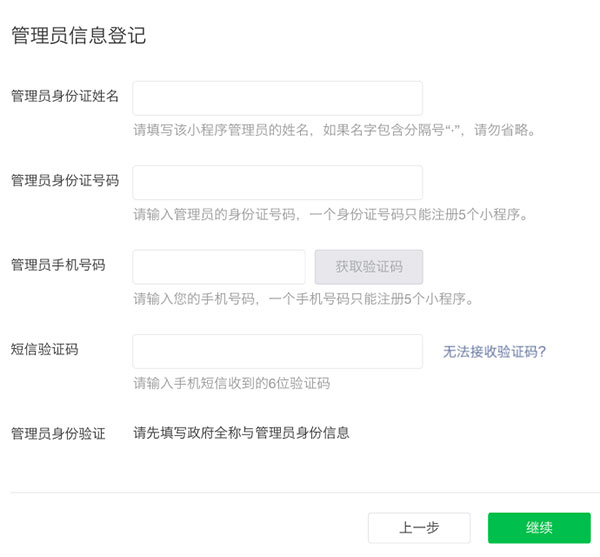
Task: Click the 管理员手机号码 field label
Action: tap(58, 265)
